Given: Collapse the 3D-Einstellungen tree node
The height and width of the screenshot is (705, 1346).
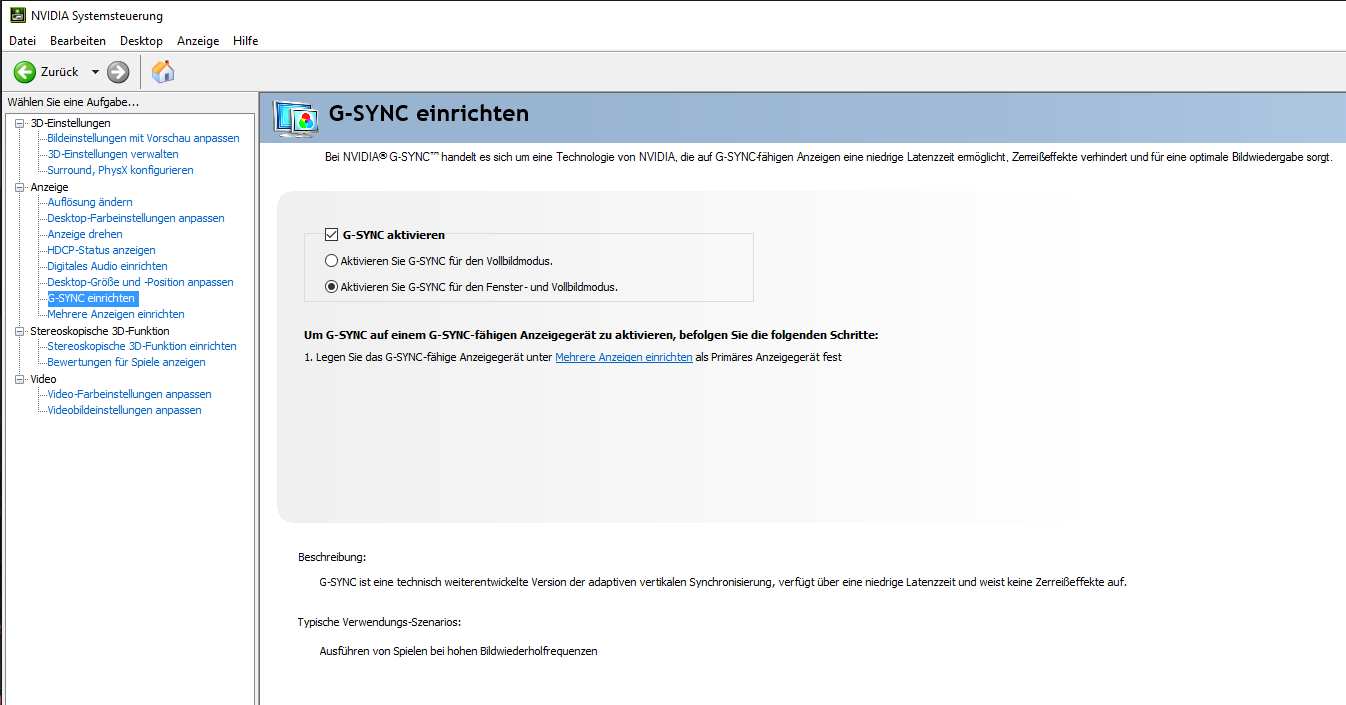Looking at the screenshot, I should pyautogui.click(x=19, y=123).
